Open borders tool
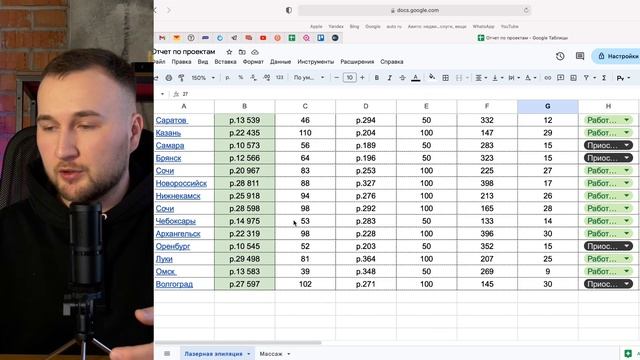Screen dimensions: 640x360 point(446,78)
